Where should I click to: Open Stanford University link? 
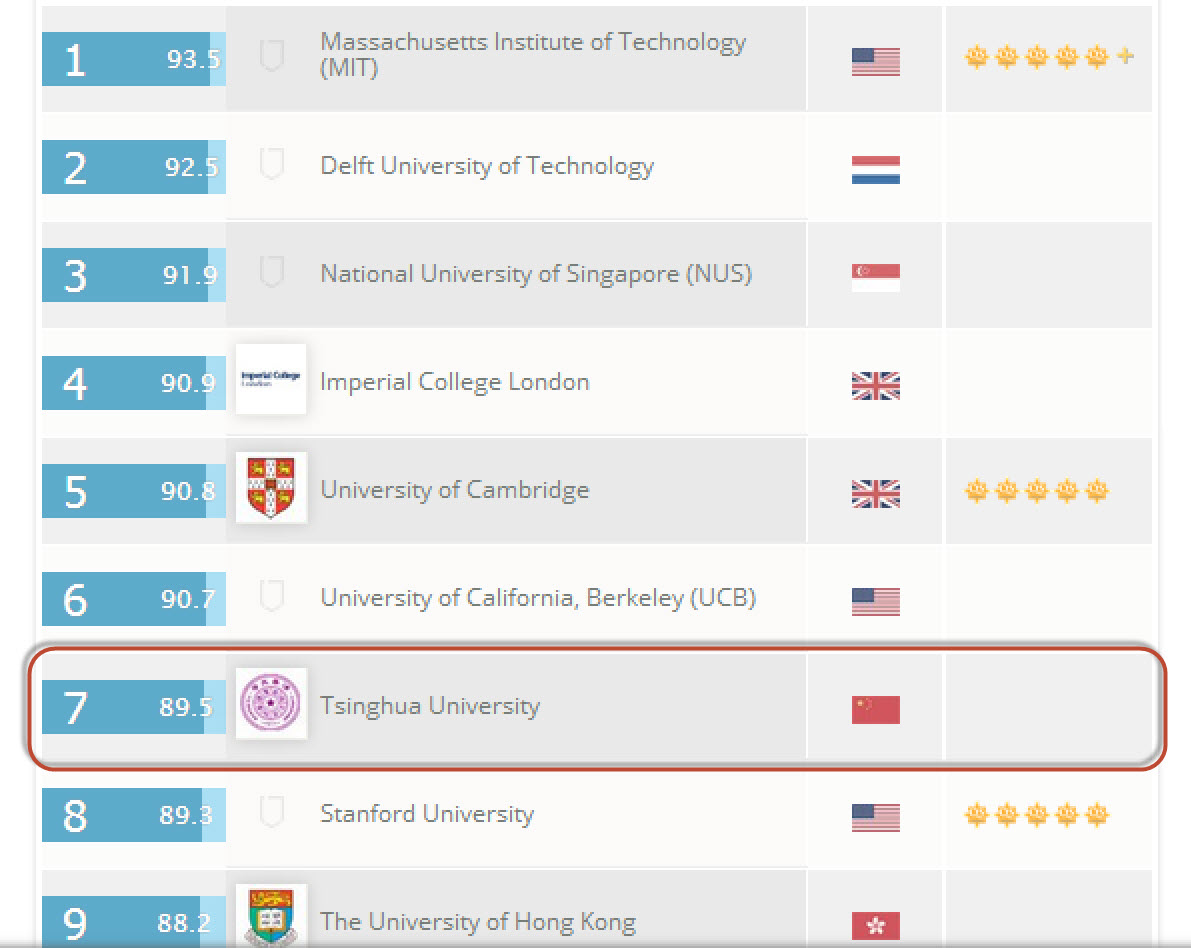click(427, 814)
